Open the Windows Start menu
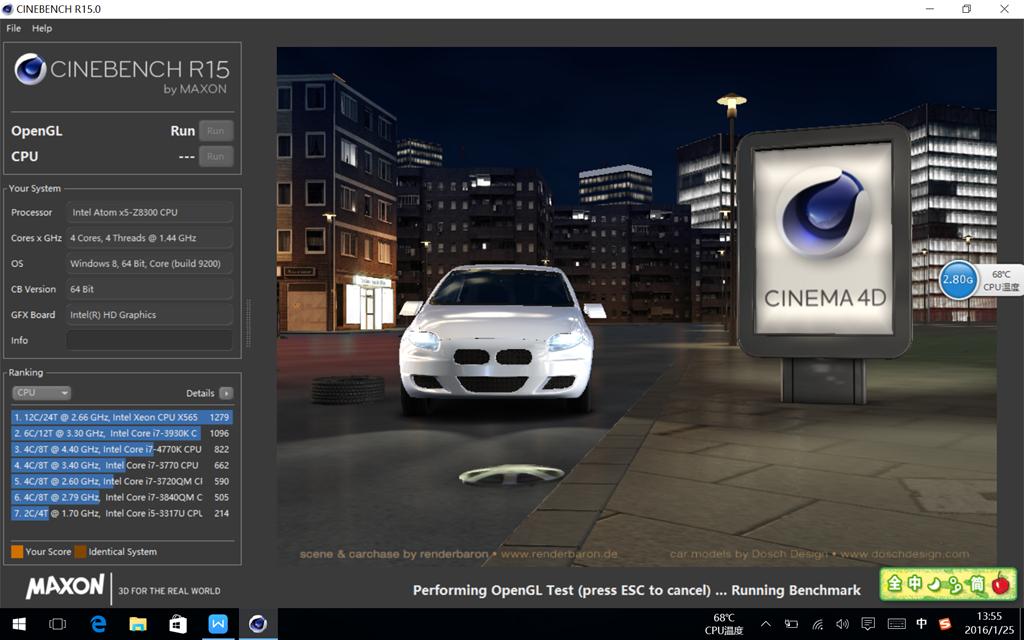 [x=17, y=624]
